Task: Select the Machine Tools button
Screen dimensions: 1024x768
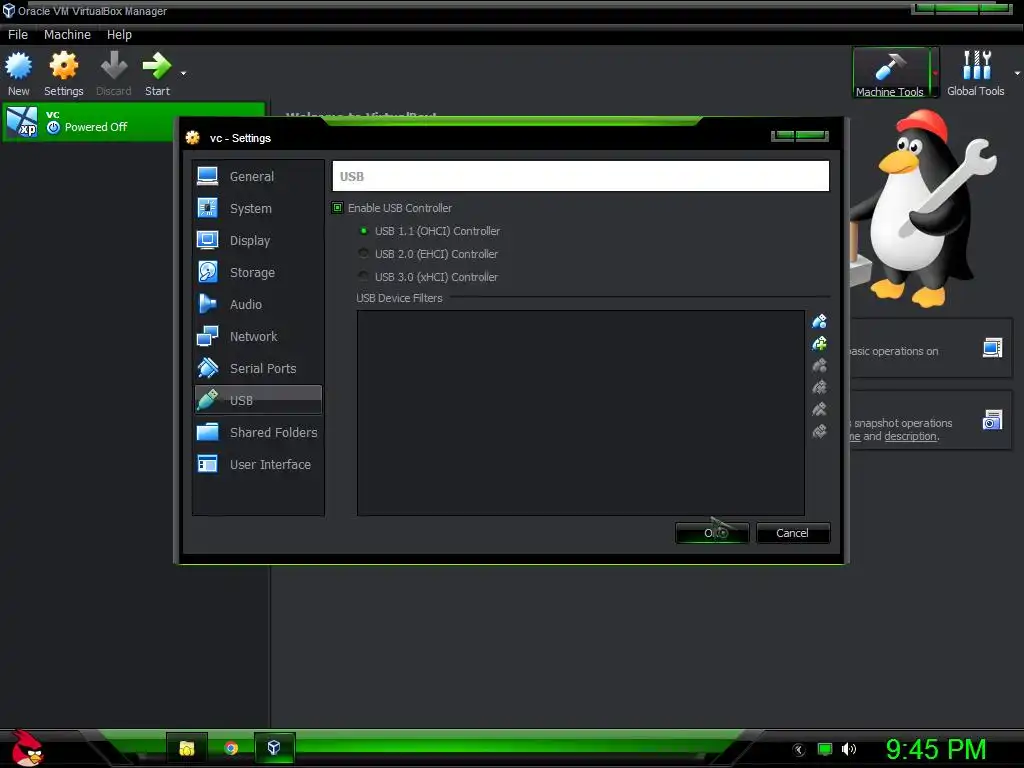Action: (x=890, y=72)
